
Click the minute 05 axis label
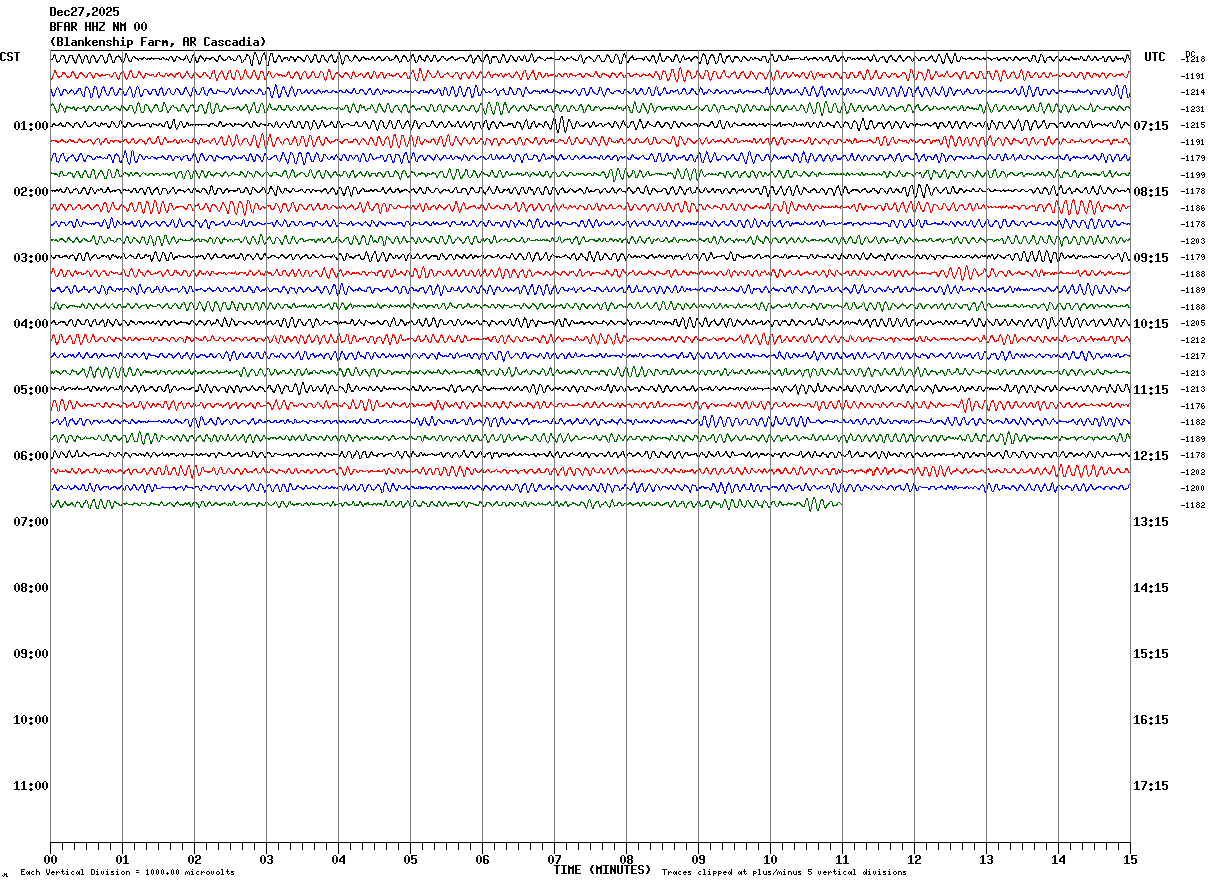[410, 859]
